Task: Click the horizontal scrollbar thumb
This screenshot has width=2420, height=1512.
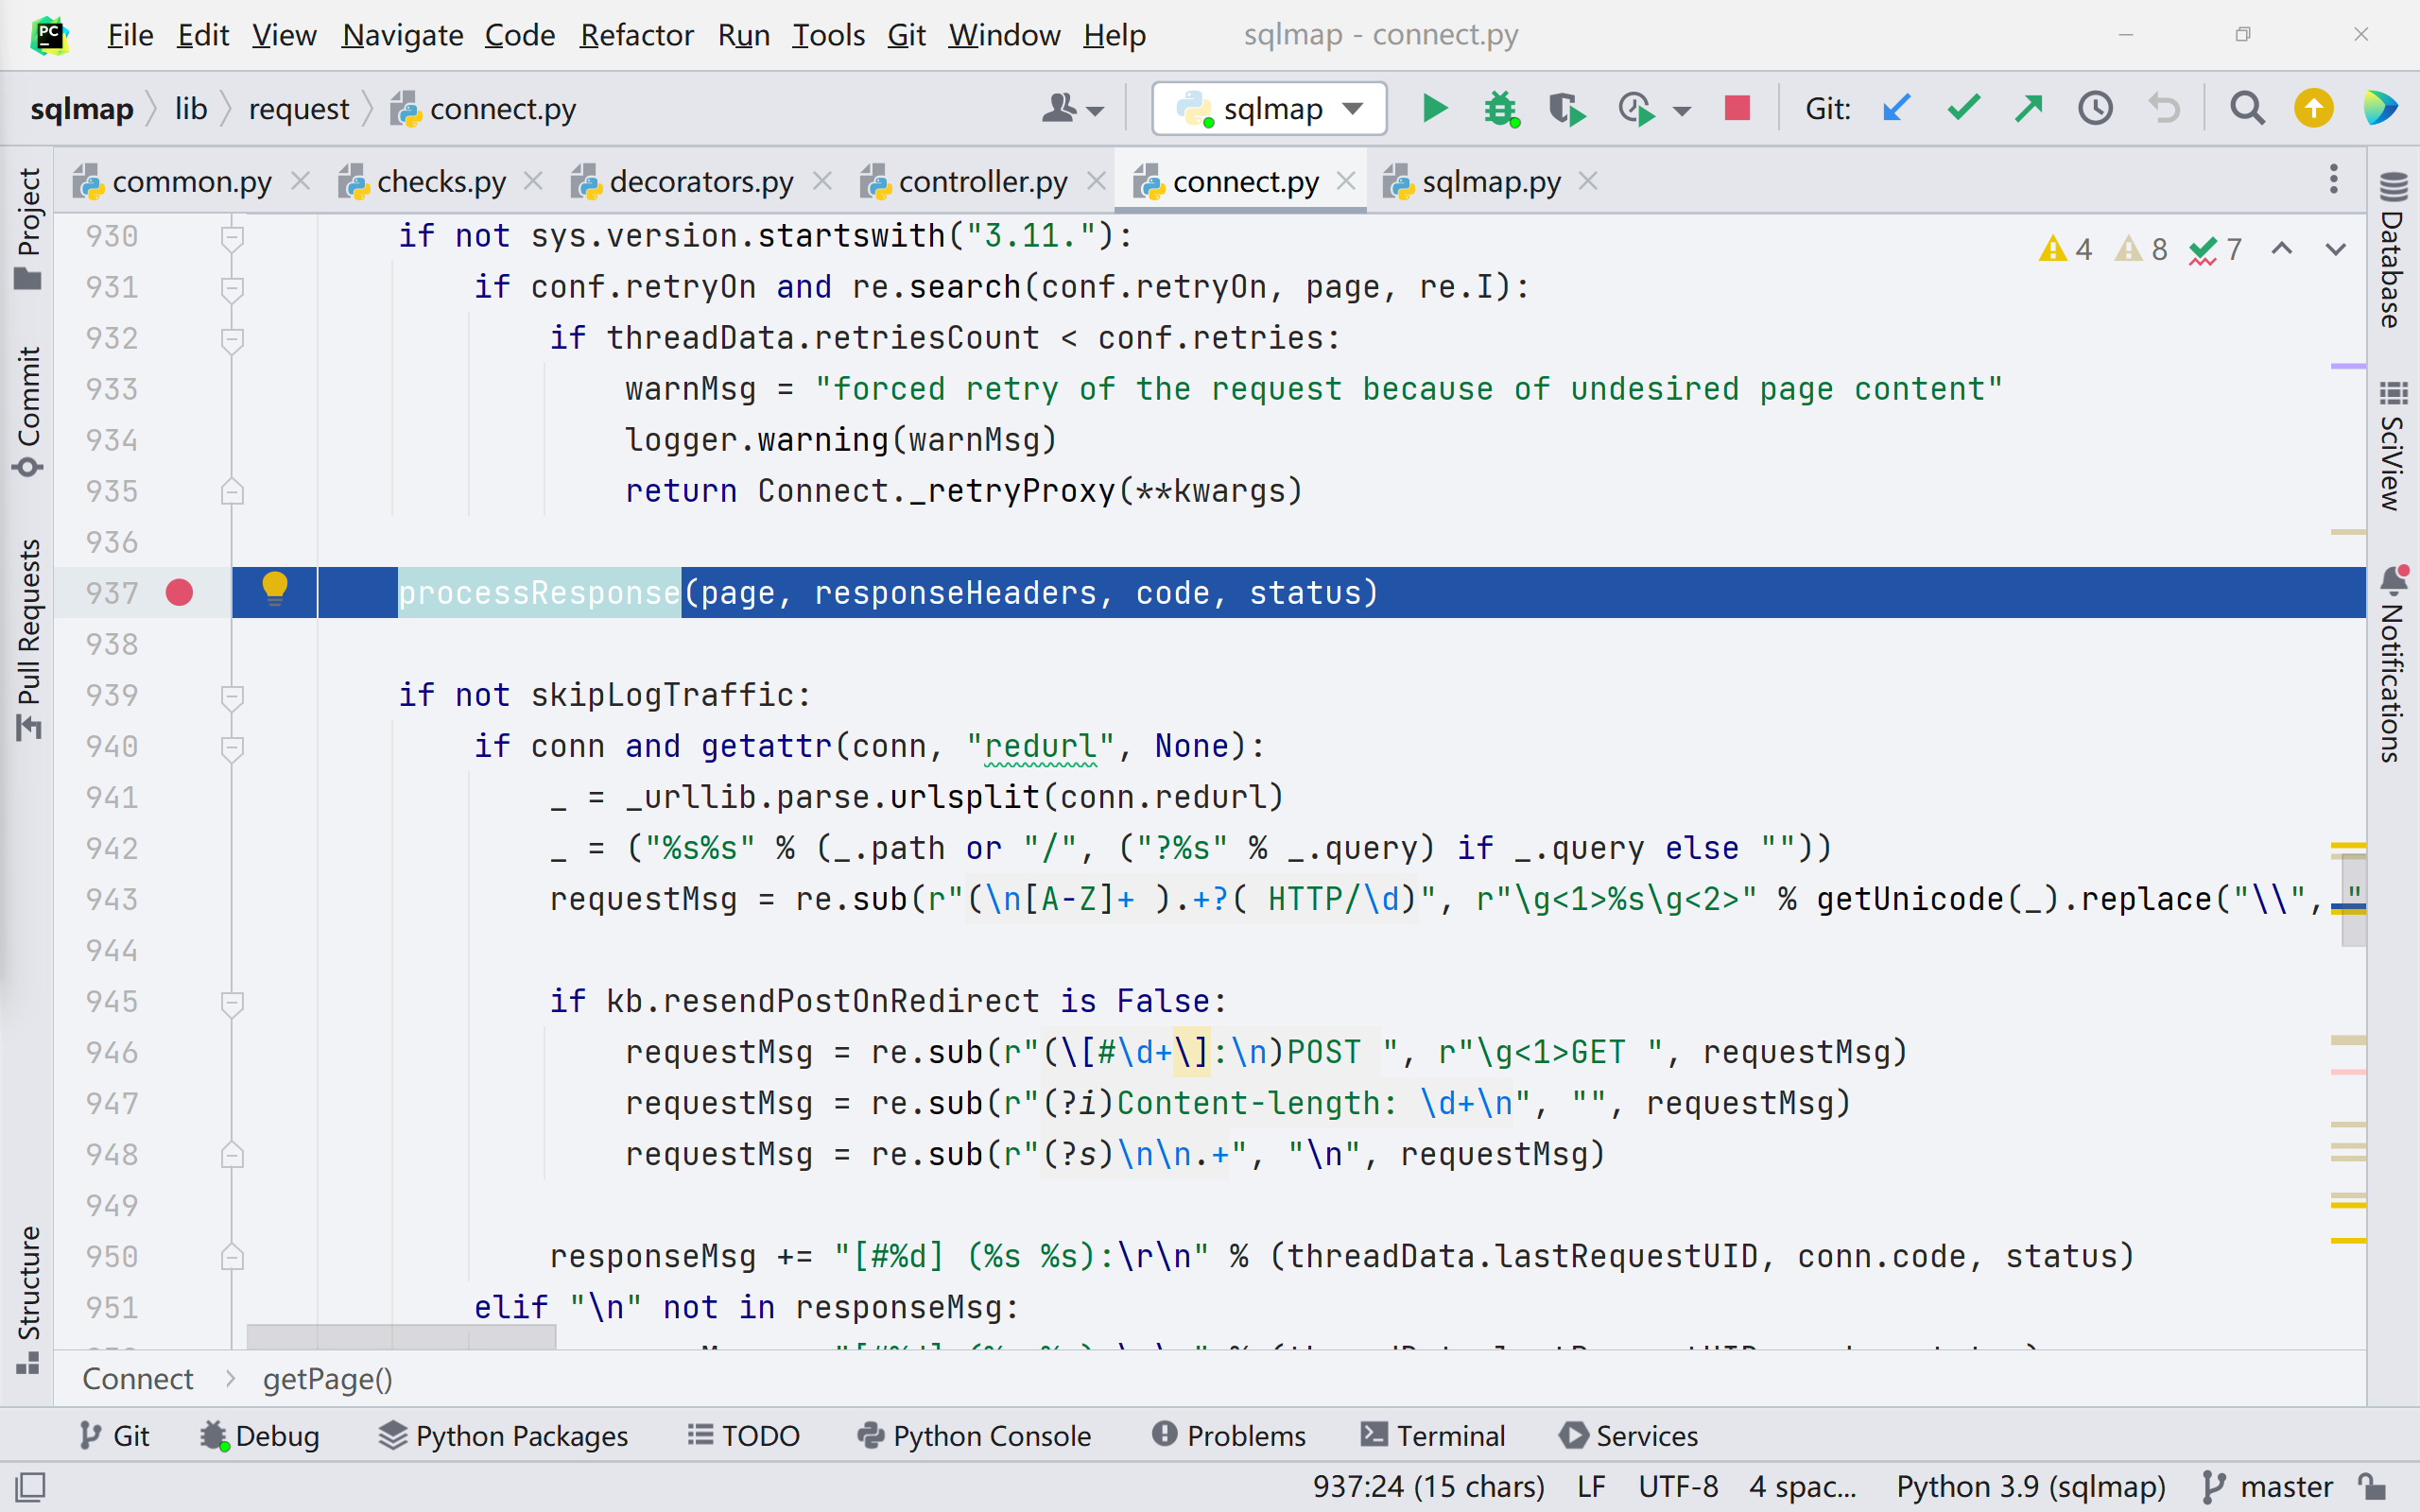Action: click(400, 1337)
